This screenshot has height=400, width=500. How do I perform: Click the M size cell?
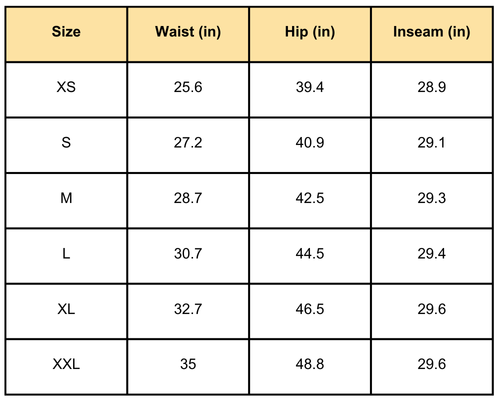point(66,201)
